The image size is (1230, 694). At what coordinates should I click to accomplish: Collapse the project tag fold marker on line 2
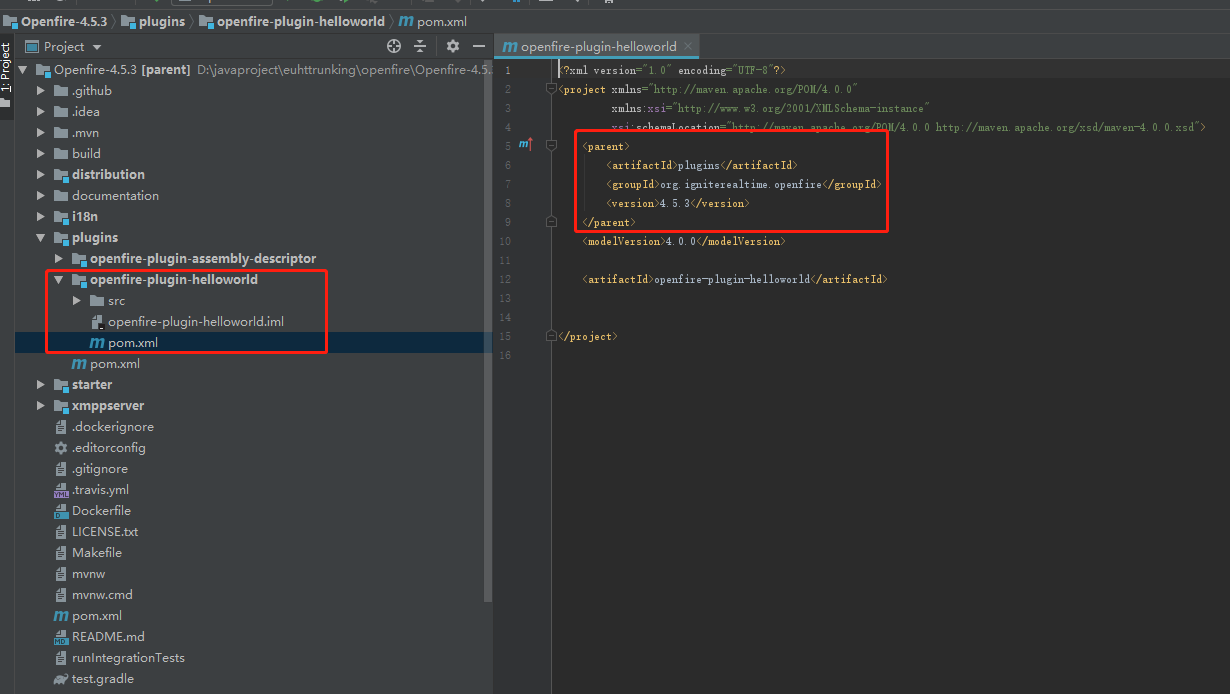coord(551,89)
